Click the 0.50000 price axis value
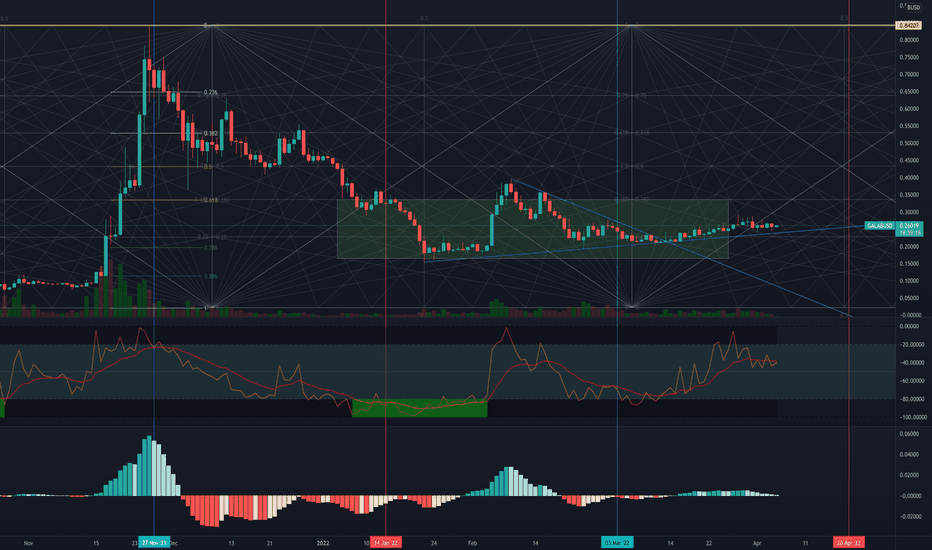This screenshot has width=932, height=550. click(909, 143)
